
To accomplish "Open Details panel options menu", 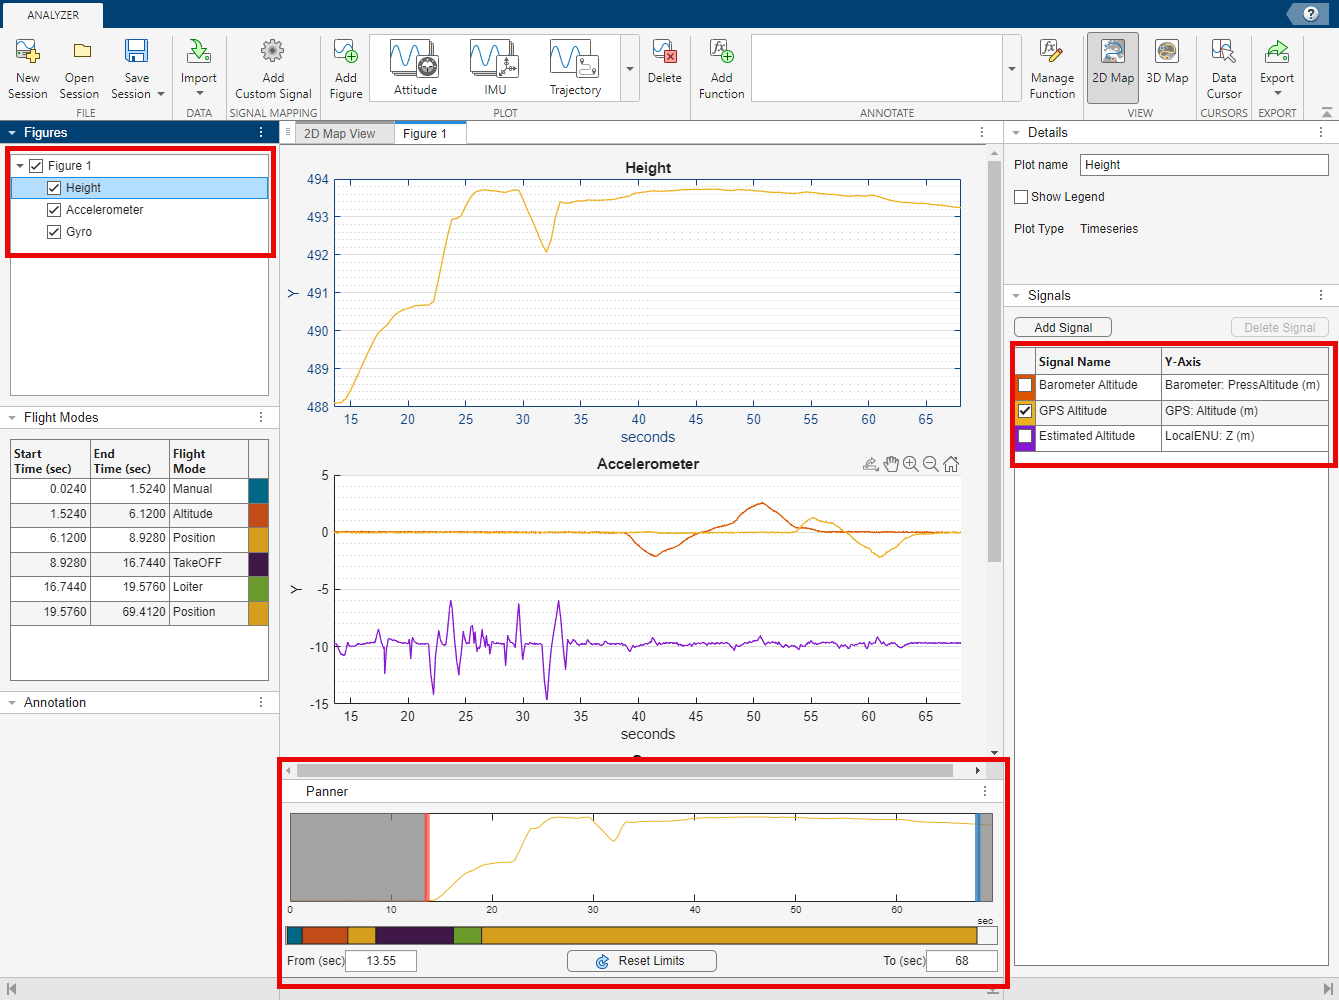I will pyautogui.click(x=1321, y=132).
